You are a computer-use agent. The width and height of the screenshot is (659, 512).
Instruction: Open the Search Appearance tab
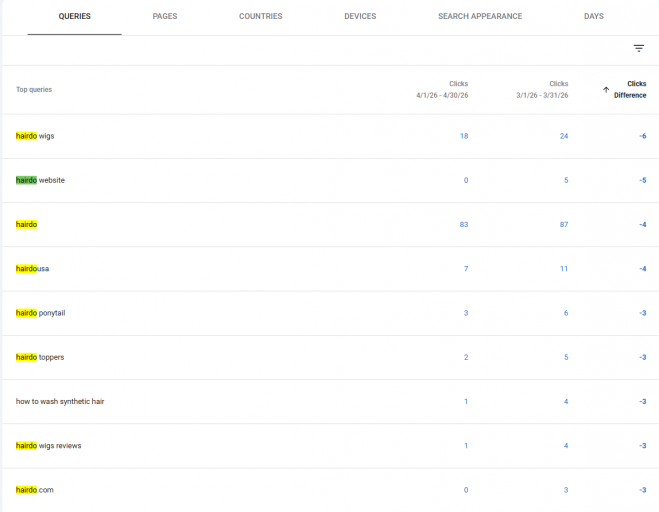coord(480,16)
